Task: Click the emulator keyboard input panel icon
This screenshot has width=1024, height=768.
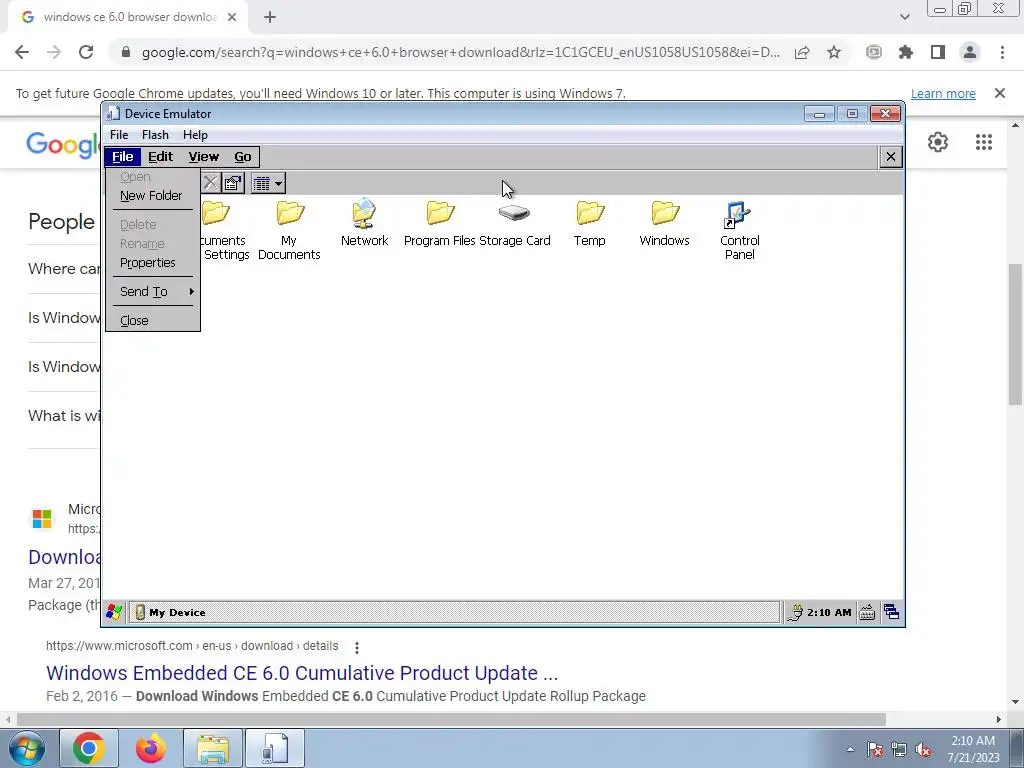Action: [867, 612]
